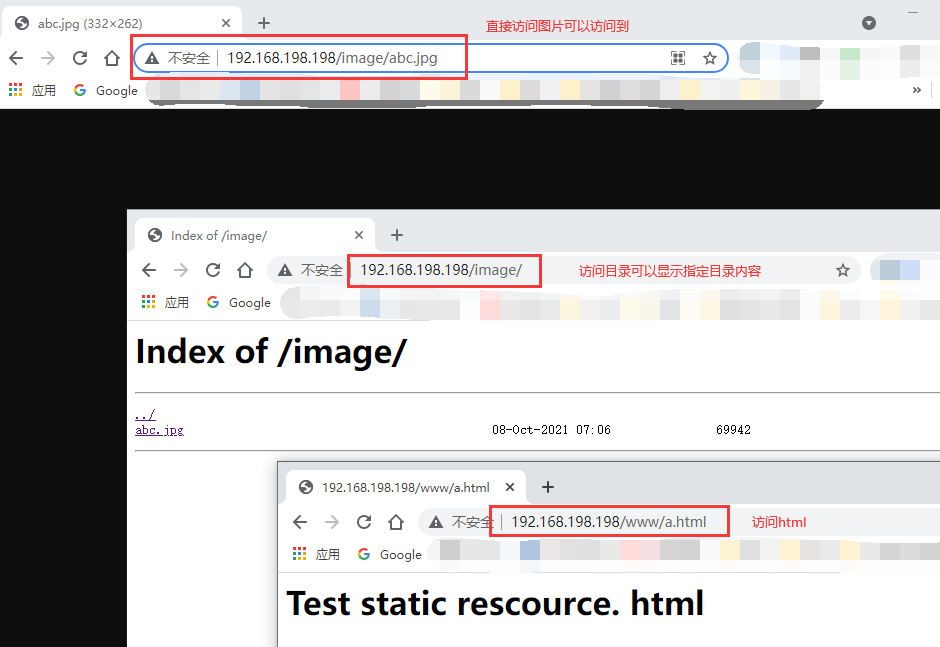This screenshot has width=940, height=647.
Task: Go forward in the abc.jpg window
Action: [x=48, y=58]
